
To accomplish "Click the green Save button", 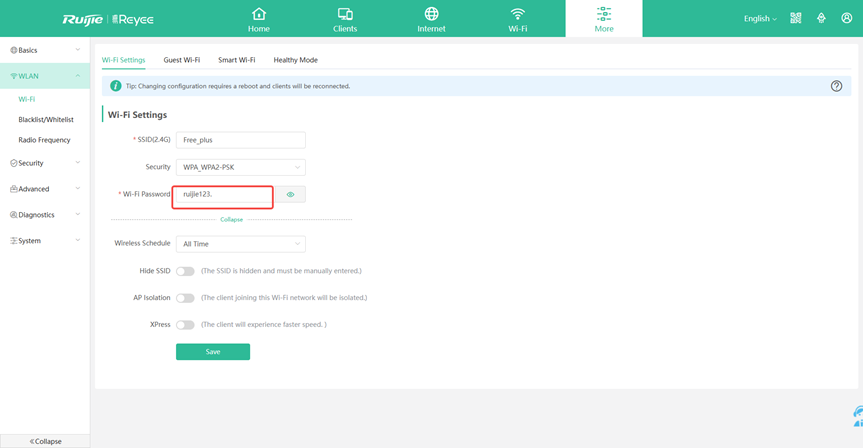I will click(x=213, y=352).
